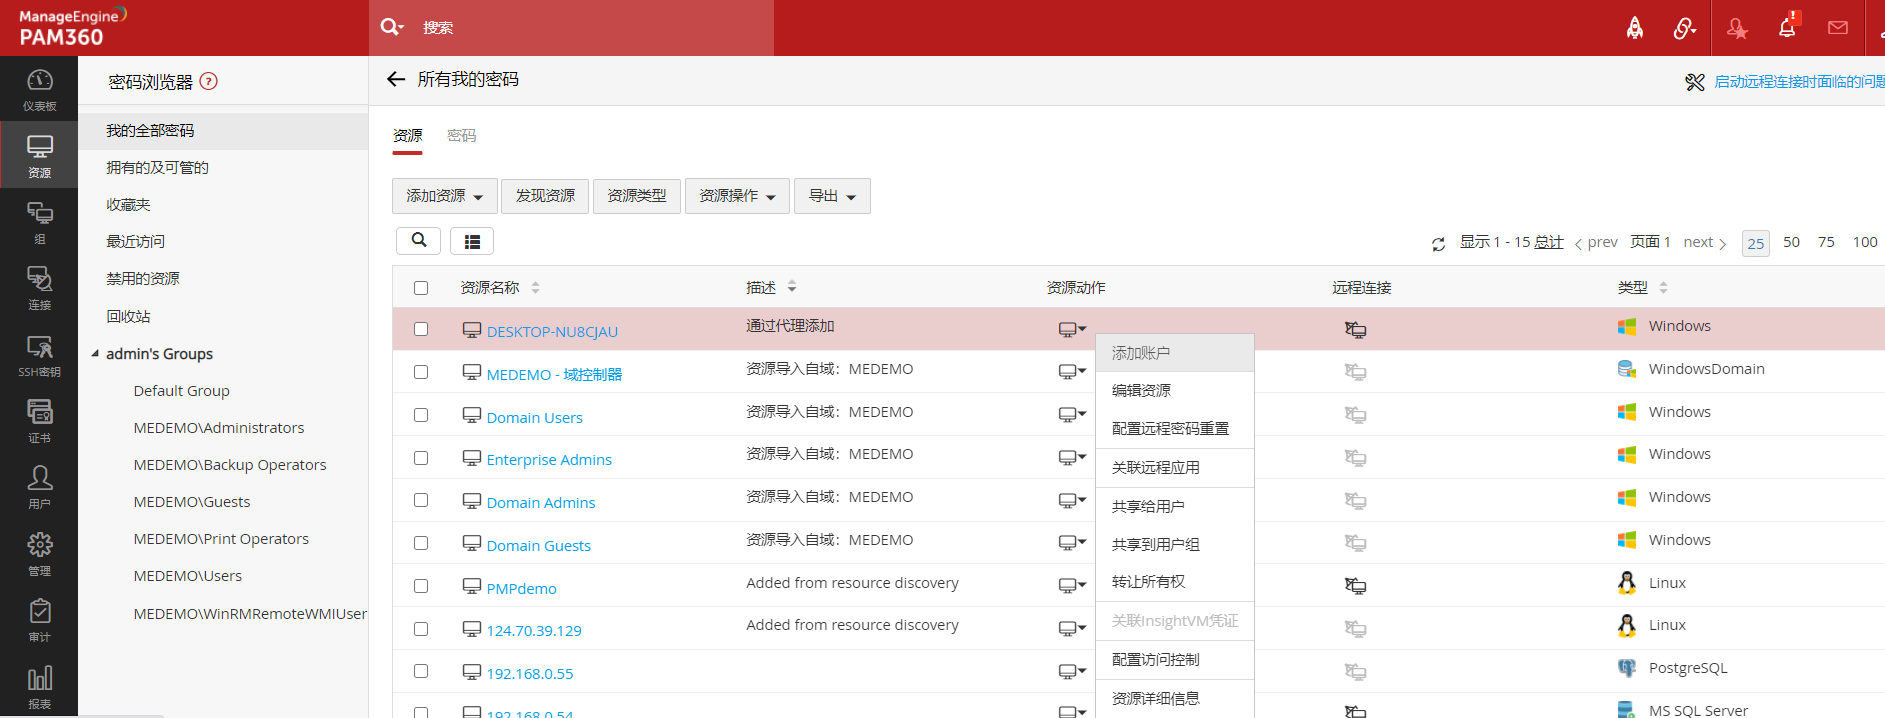Screen dimensions: 1885x718
Task: Open the 仪表板 dashboard sidebar icon
Action: point(39,89)
